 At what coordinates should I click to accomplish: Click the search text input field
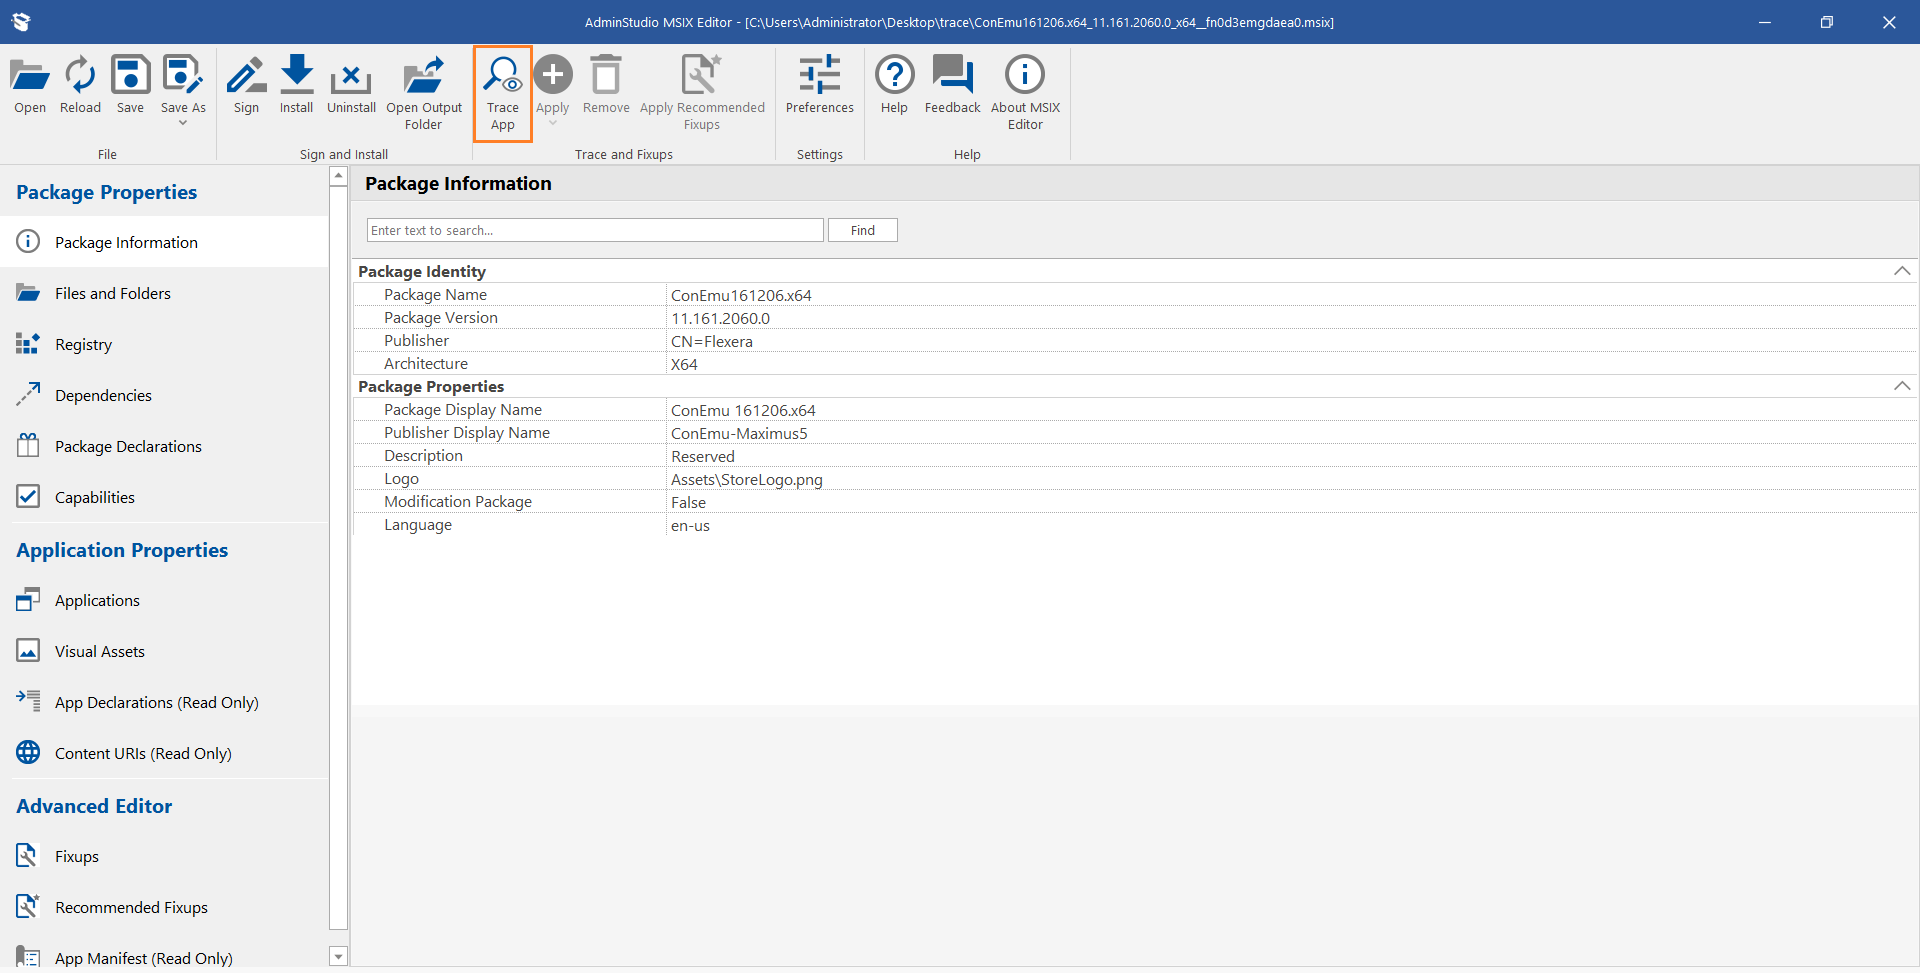point(594,230)
